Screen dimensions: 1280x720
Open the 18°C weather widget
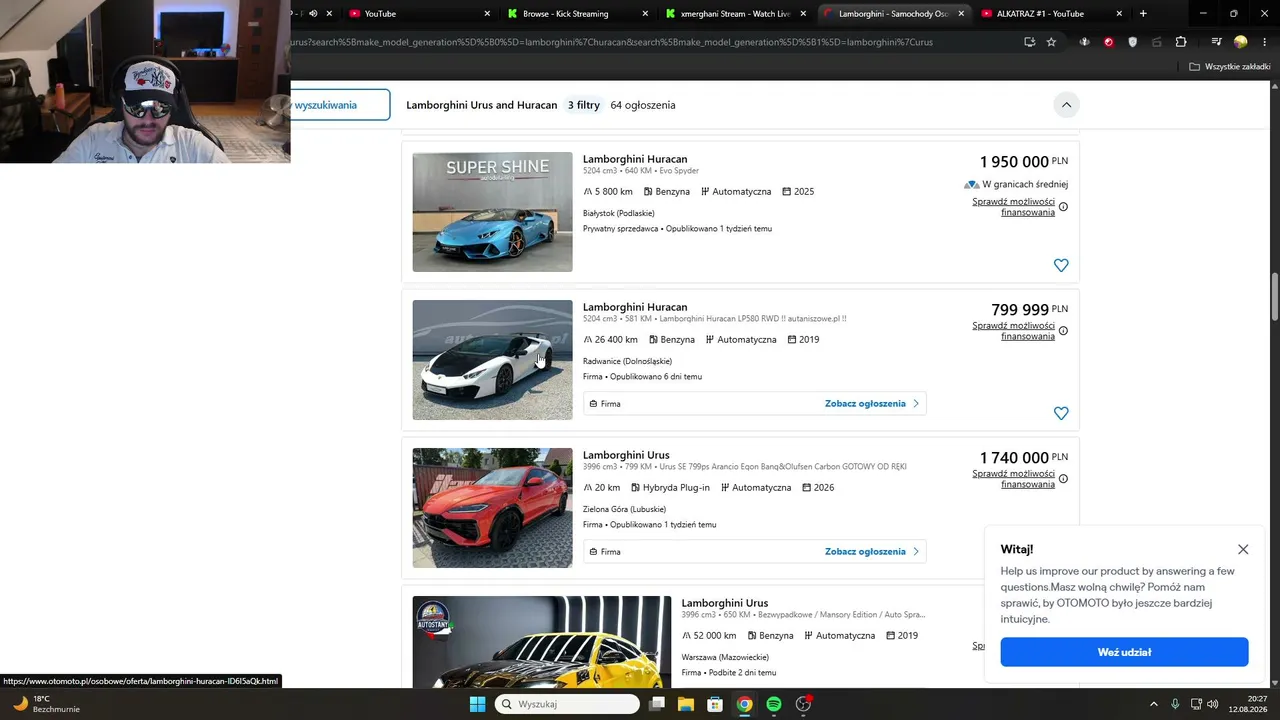46,704
